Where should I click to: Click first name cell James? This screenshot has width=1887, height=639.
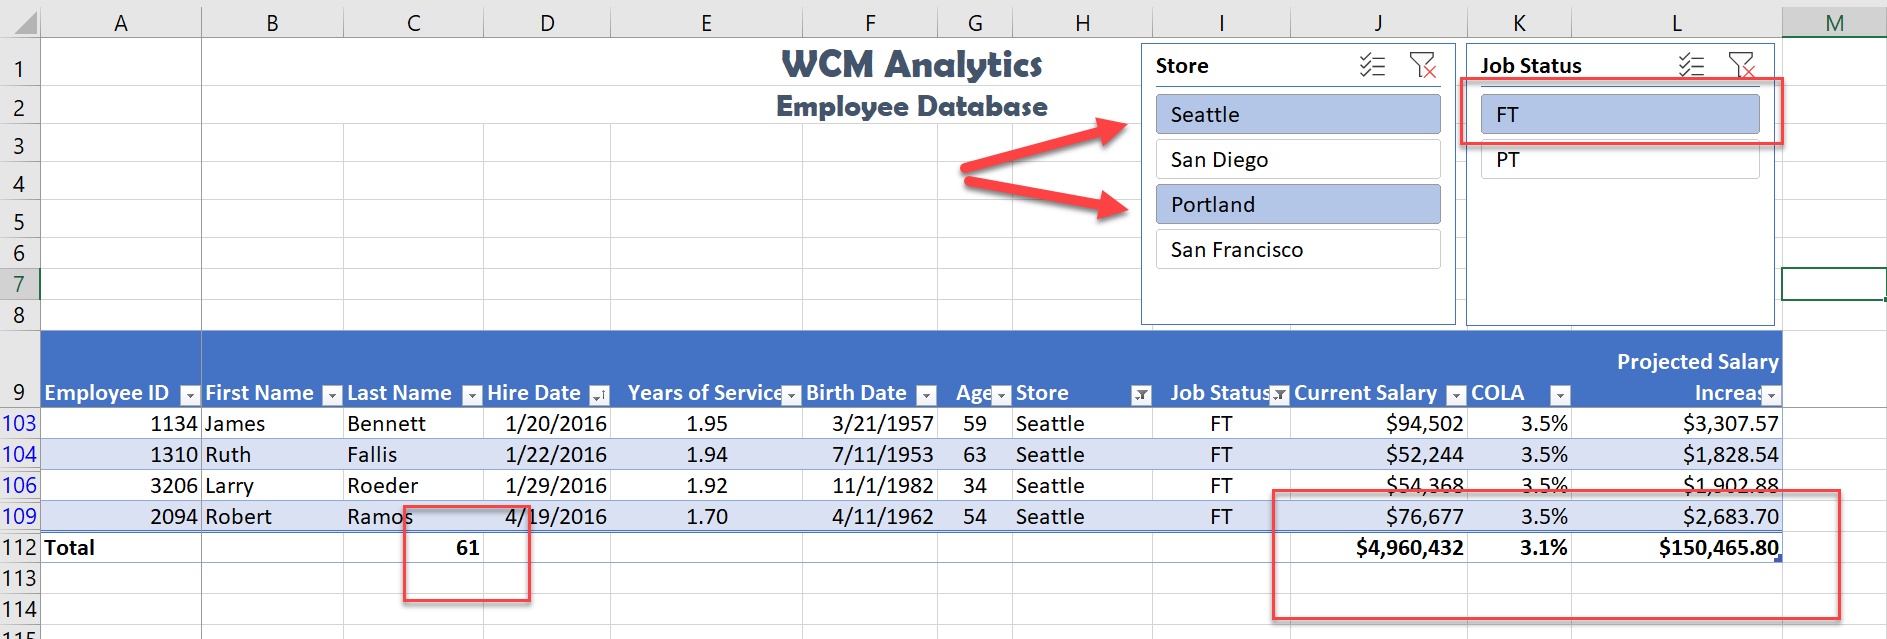click(272, 423)
